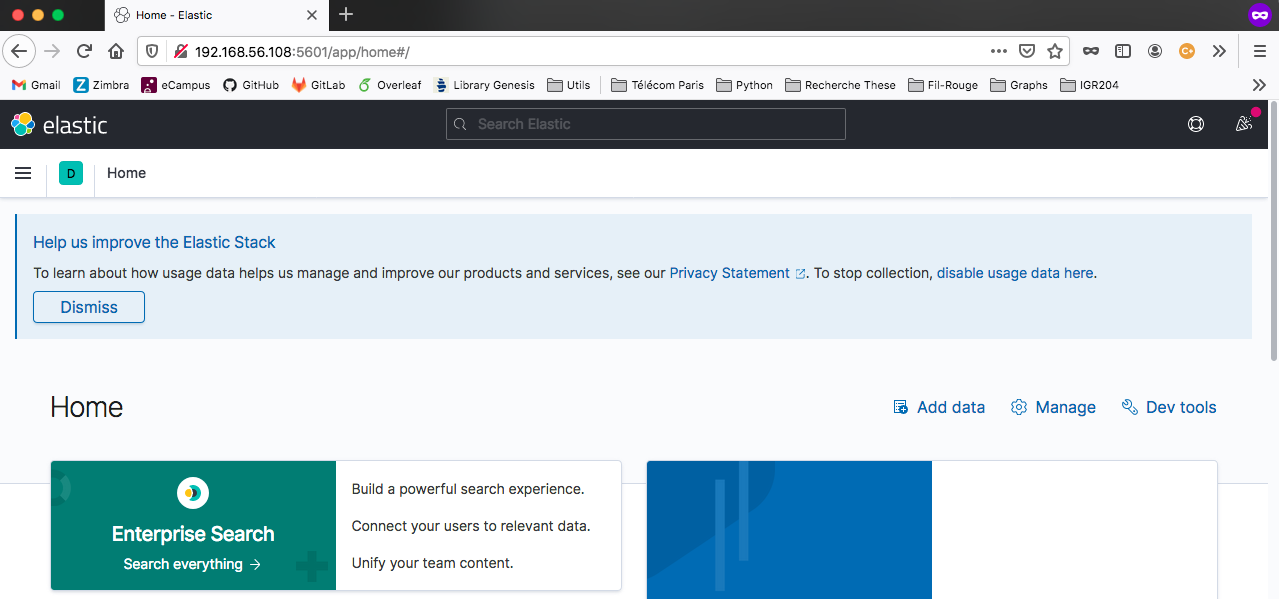Open the Firefox application menu

(1259, 51)
